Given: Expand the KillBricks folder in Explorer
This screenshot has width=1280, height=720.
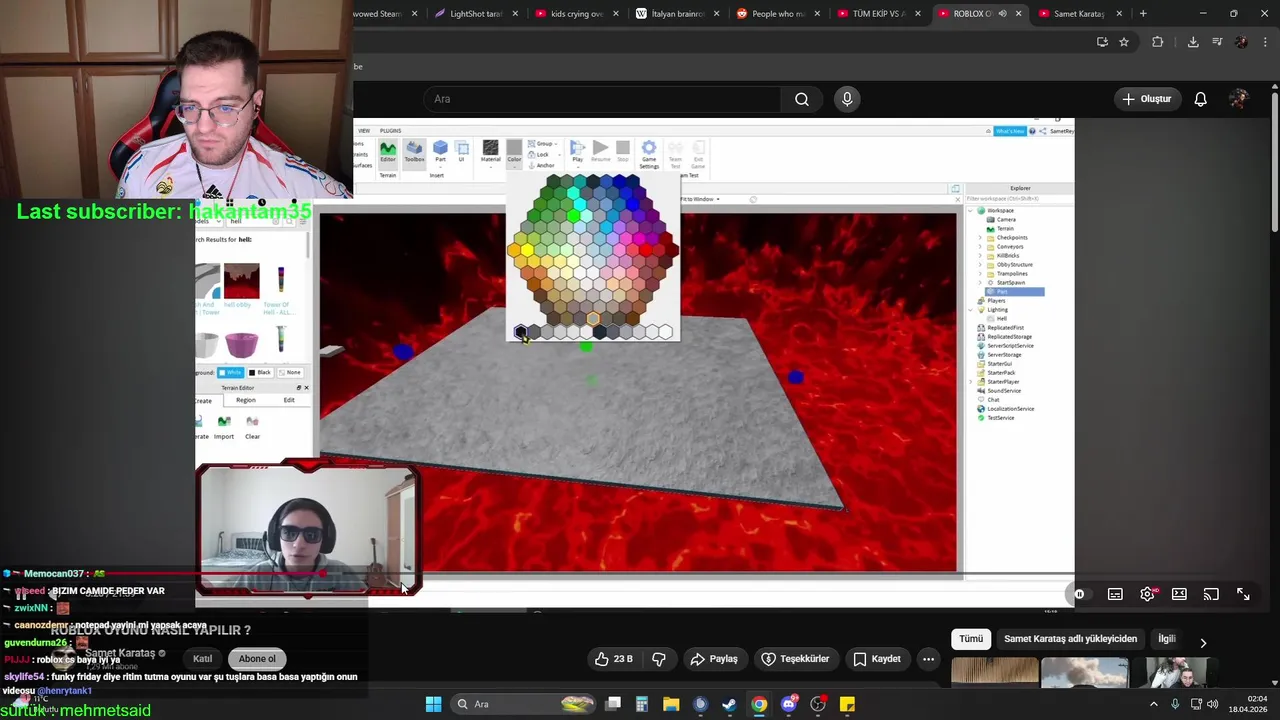Looking at the screenshot, I should [x=980, y=256].
